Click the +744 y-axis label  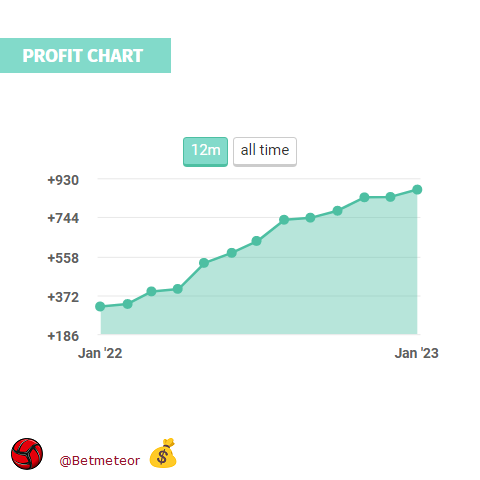(x=63, y=218)
